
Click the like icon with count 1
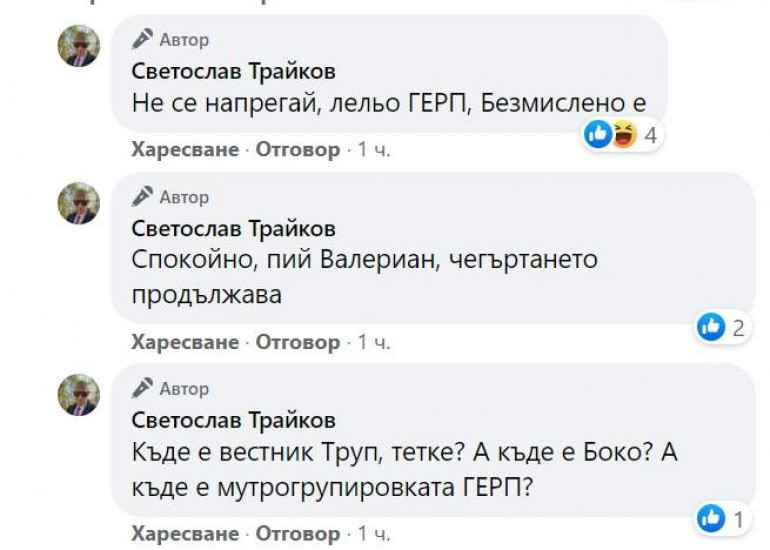[711, 517]
